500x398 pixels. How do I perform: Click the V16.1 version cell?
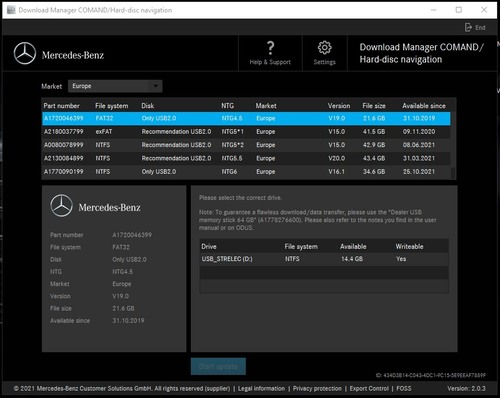pos(337,172)
